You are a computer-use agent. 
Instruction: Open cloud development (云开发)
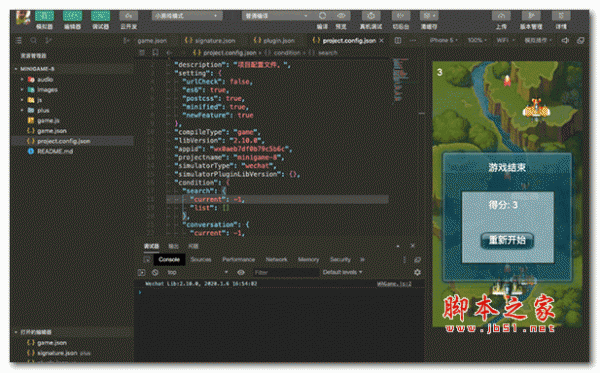[x=129, y=16]
